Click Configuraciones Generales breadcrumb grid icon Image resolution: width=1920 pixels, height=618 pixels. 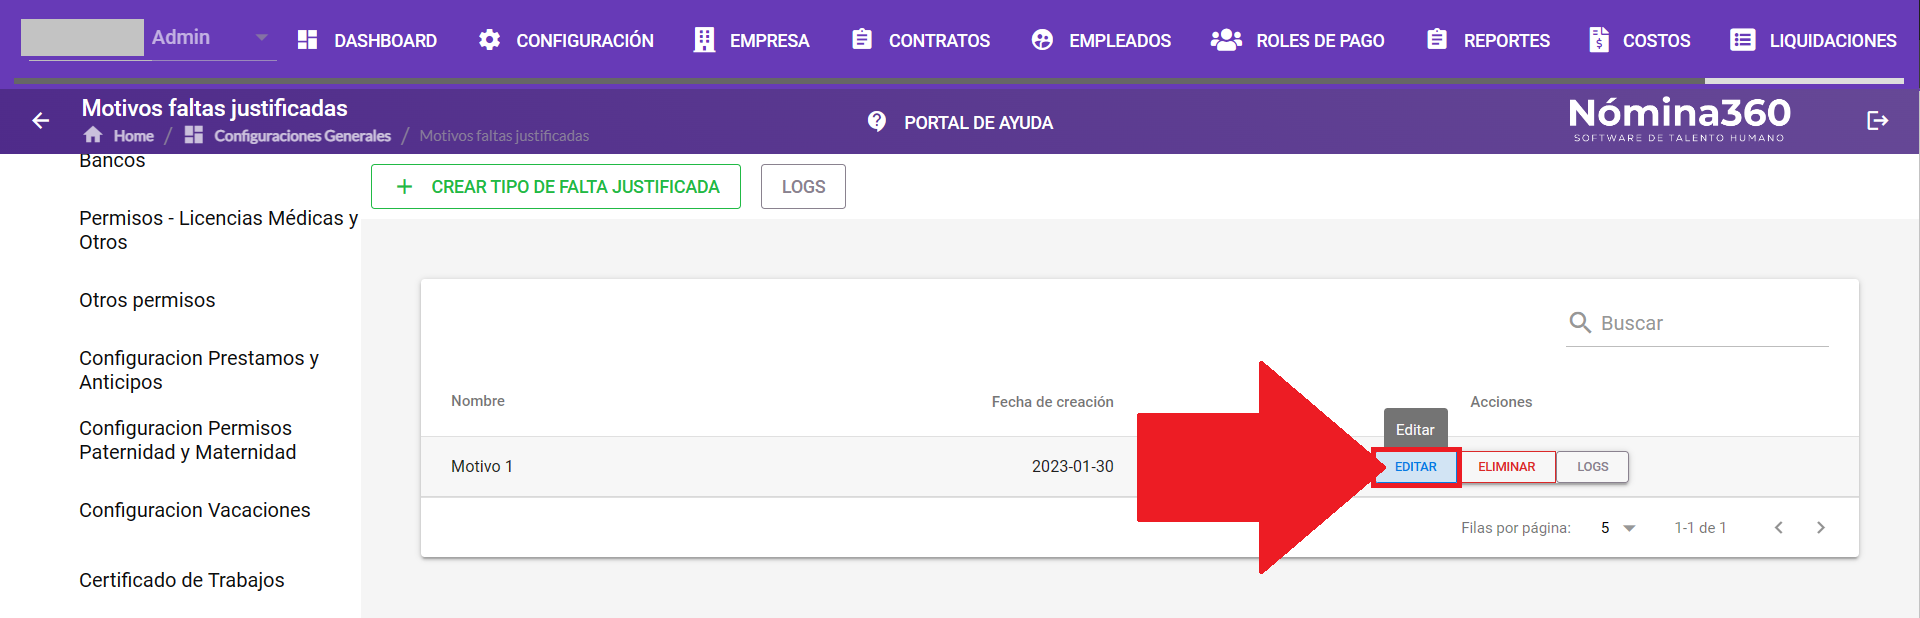click(x=194, y=135)
